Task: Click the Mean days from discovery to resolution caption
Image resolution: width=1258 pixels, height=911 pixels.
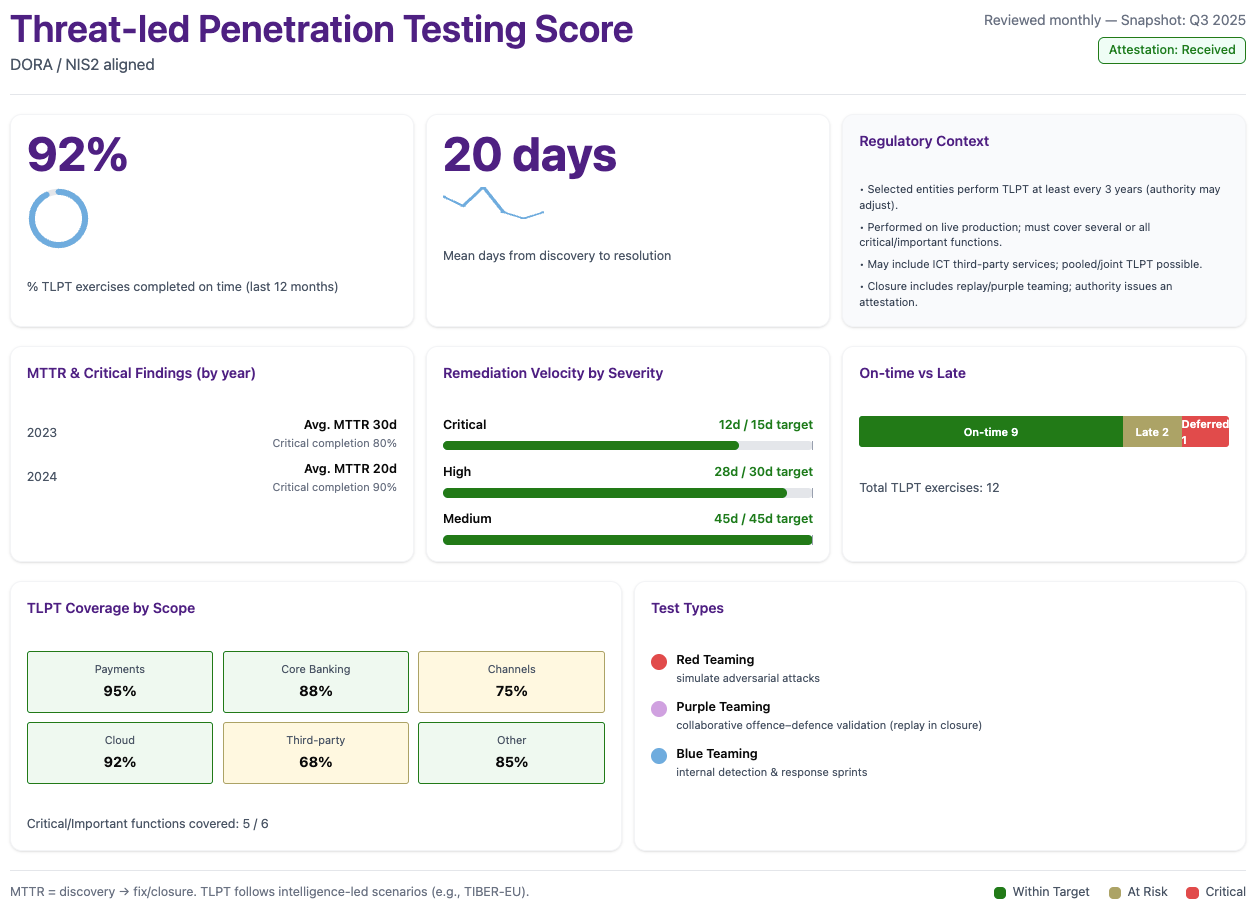Action: (x=557, y=256)
